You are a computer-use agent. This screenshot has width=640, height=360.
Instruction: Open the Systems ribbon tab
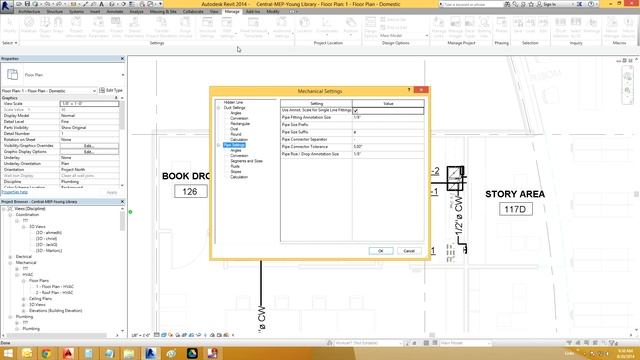coord(76,11)
